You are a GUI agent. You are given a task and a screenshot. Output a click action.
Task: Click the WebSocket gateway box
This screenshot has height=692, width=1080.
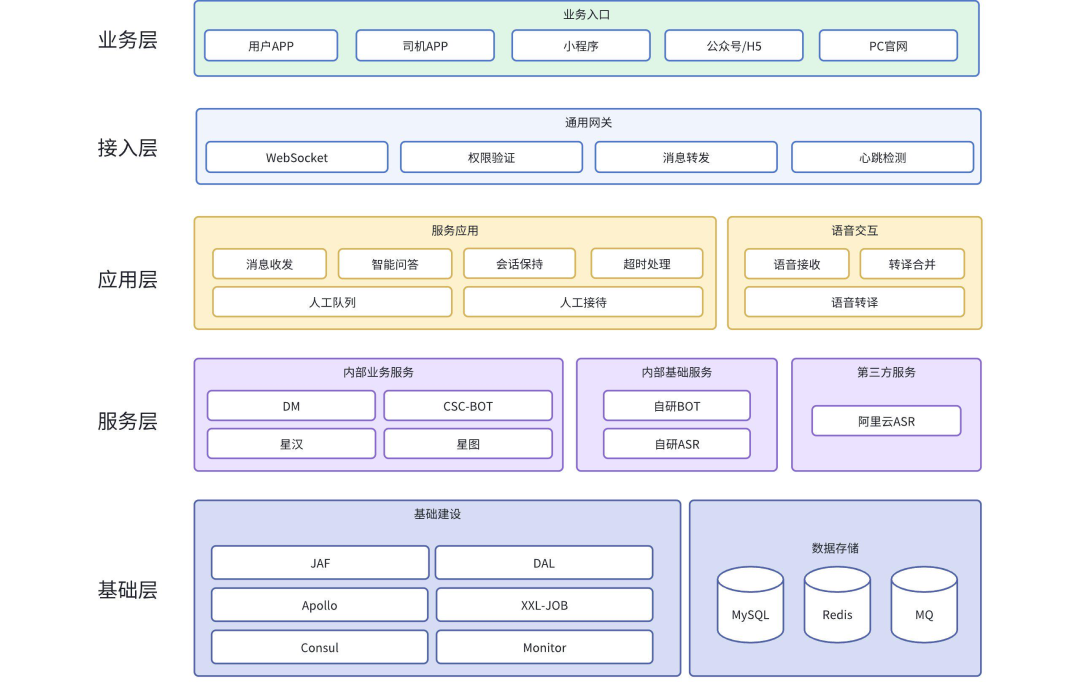point(297,157)
